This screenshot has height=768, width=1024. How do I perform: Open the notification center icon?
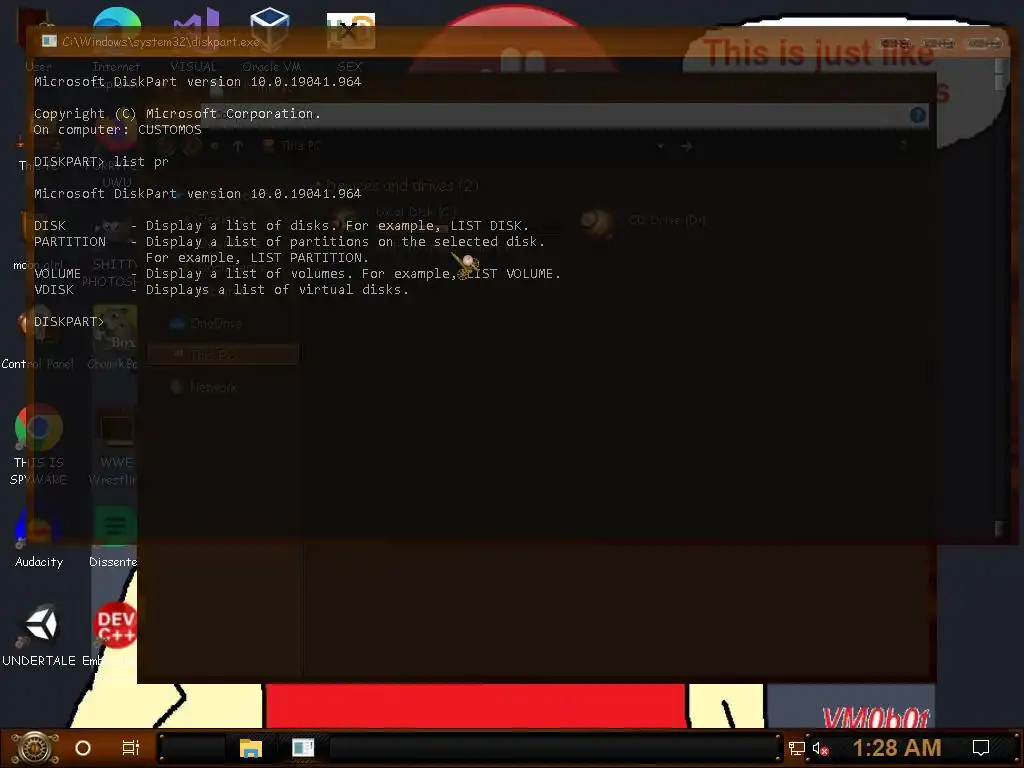click(x=981, y=748)
